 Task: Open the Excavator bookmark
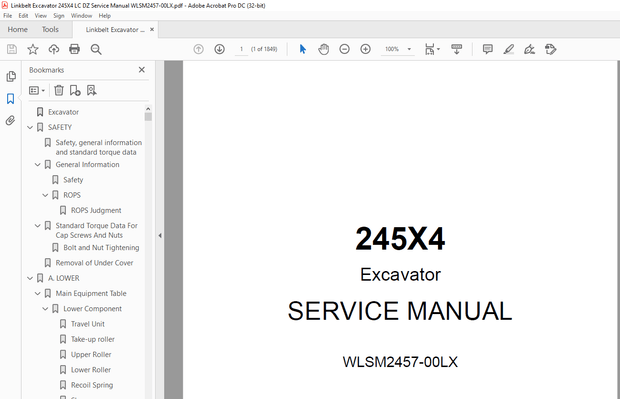[x=63, y=112]
